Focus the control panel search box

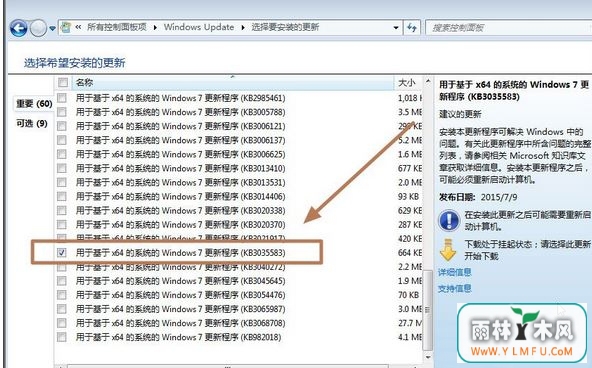pyautogui.click(x=508, y=28)
